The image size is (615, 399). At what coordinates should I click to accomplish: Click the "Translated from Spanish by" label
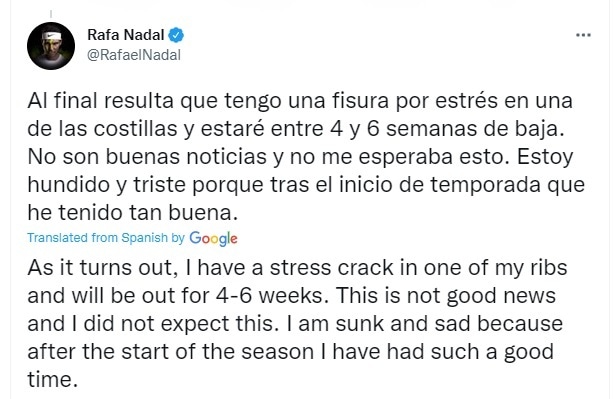click(106, 238)
